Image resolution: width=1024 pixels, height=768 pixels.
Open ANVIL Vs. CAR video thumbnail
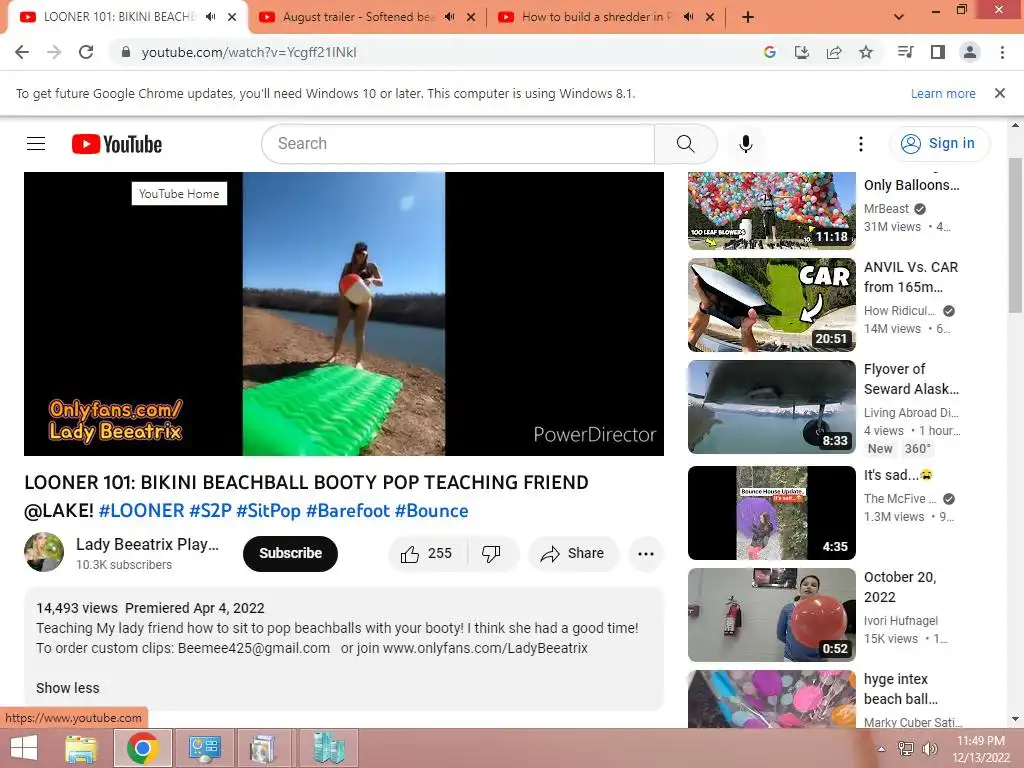point(772,305)
